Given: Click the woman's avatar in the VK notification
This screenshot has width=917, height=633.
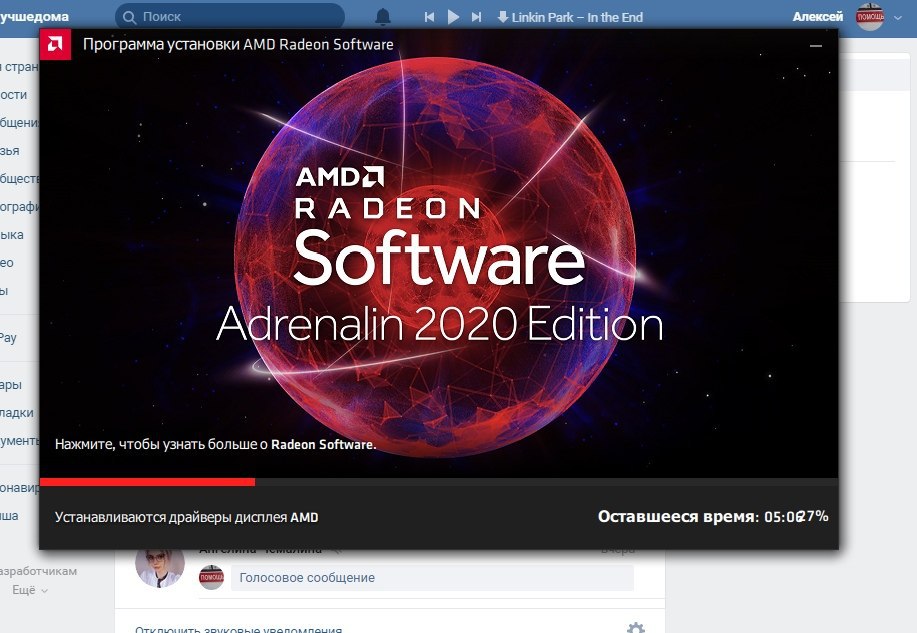Looking at the screenshot, I should (160, 567).
